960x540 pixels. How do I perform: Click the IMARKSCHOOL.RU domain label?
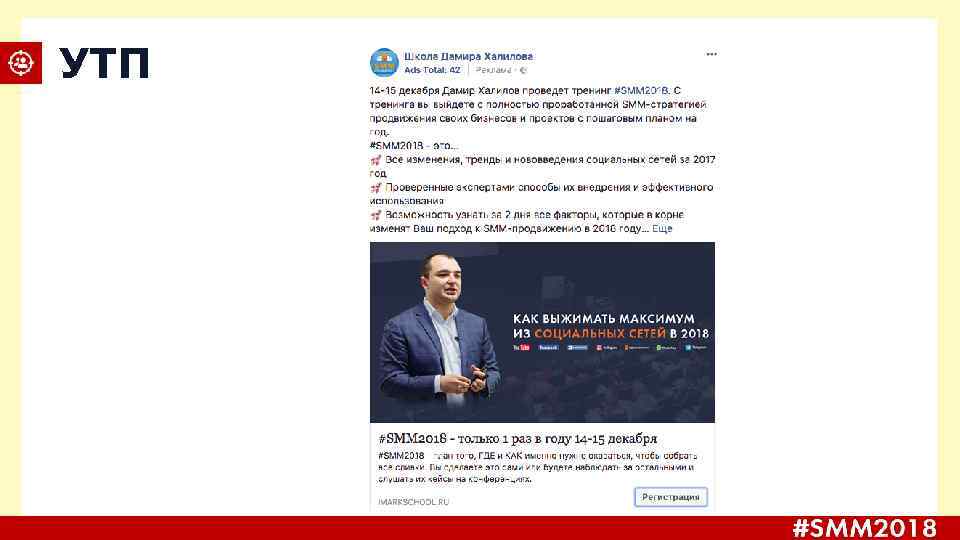(x=413, y=502)
